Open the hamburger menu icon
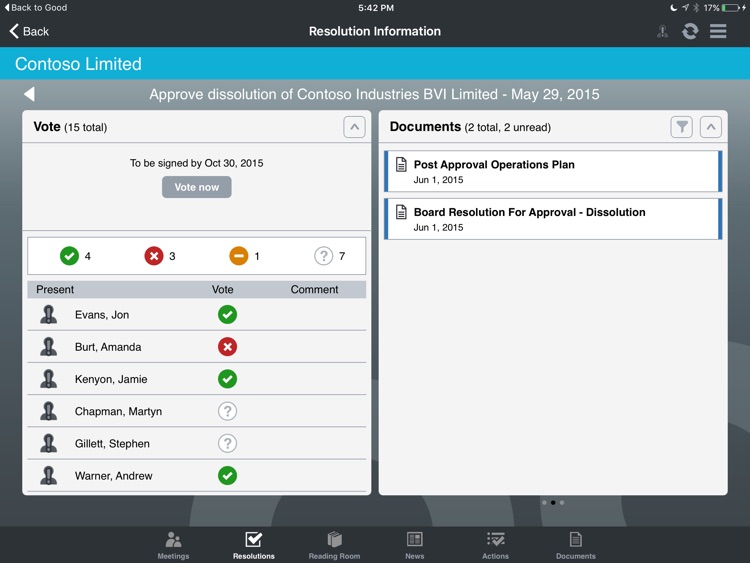The height and width of the screenshot is (563, 750). pyautogui.click(x=718, y=31)
